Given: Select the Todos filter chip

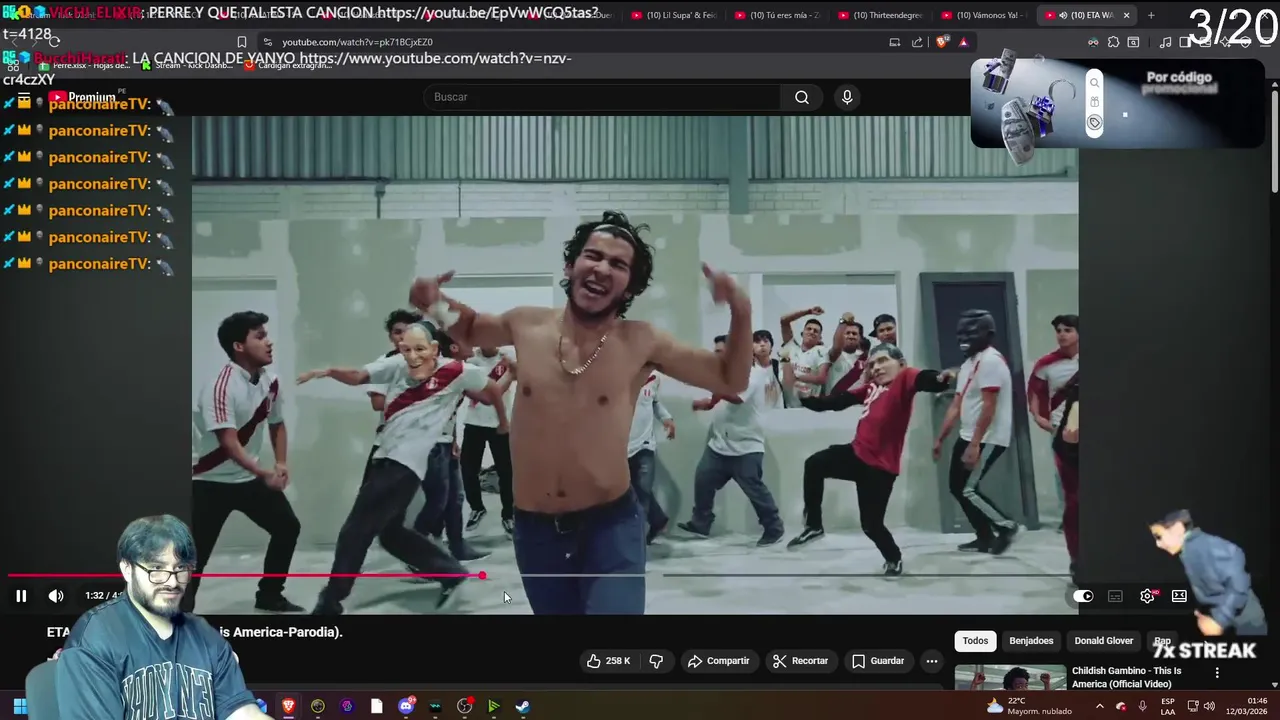Looking at the screenshot, I should [x=975, y=641].
